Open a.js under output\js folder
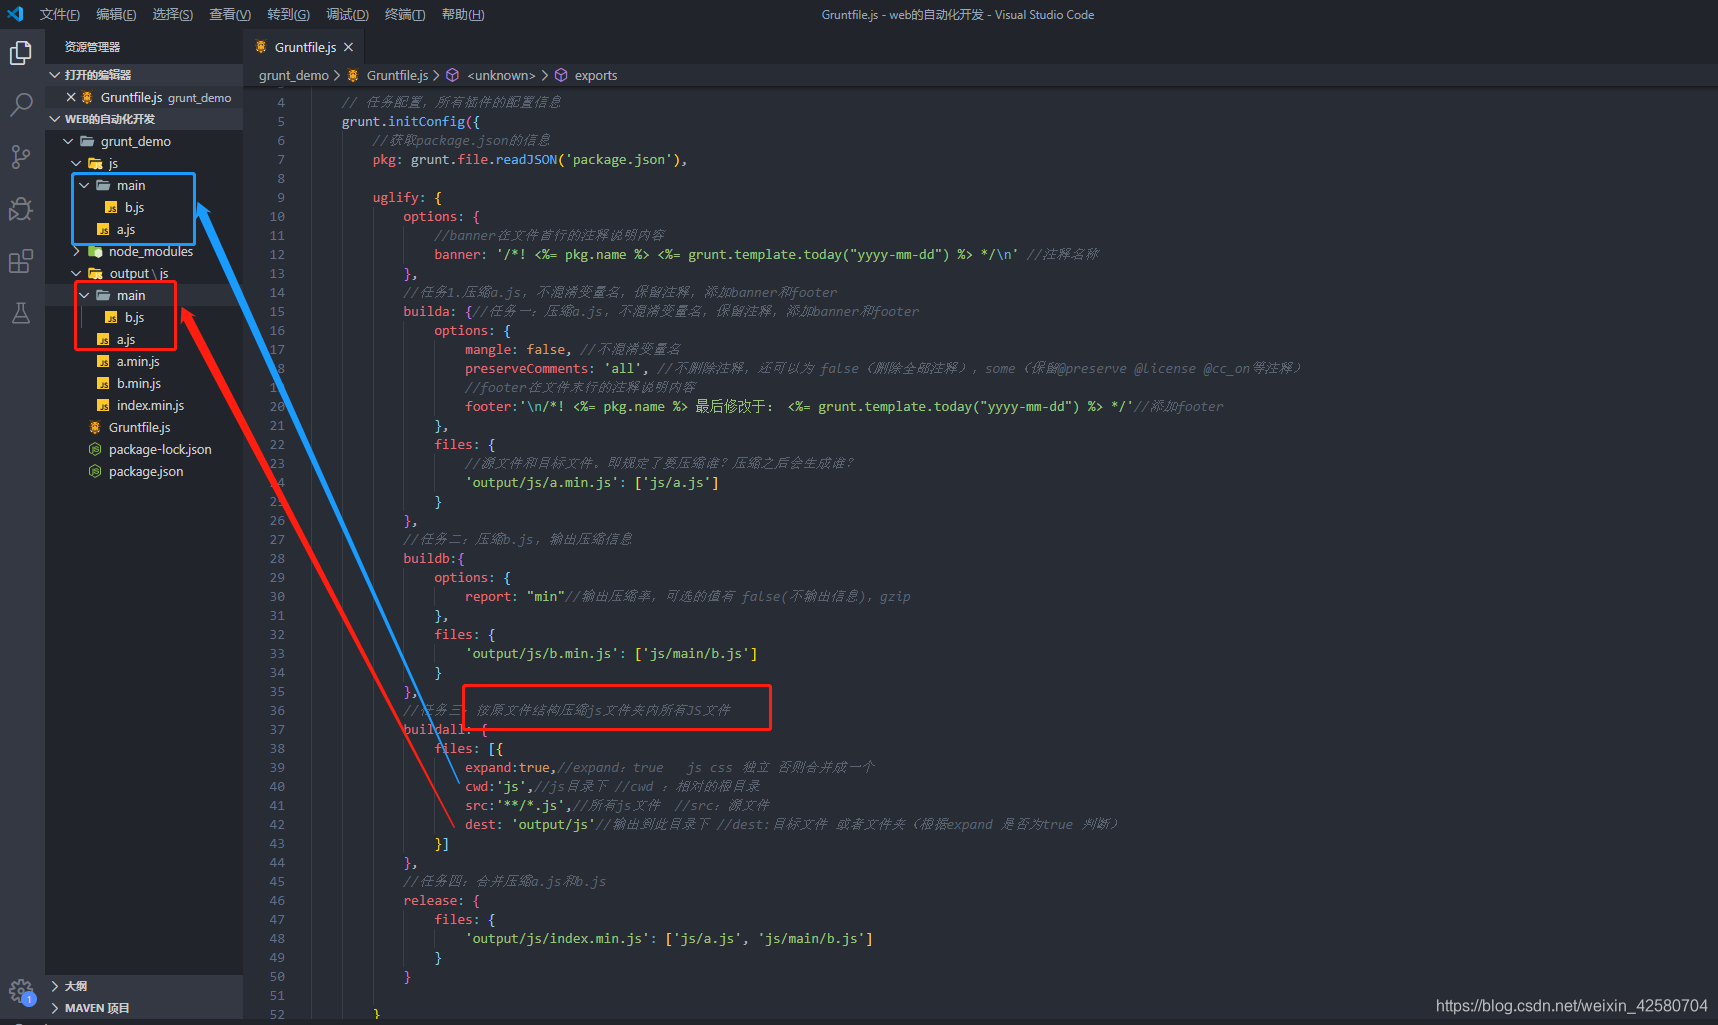The image size is (1718, 1025). [x=126, y=339]
